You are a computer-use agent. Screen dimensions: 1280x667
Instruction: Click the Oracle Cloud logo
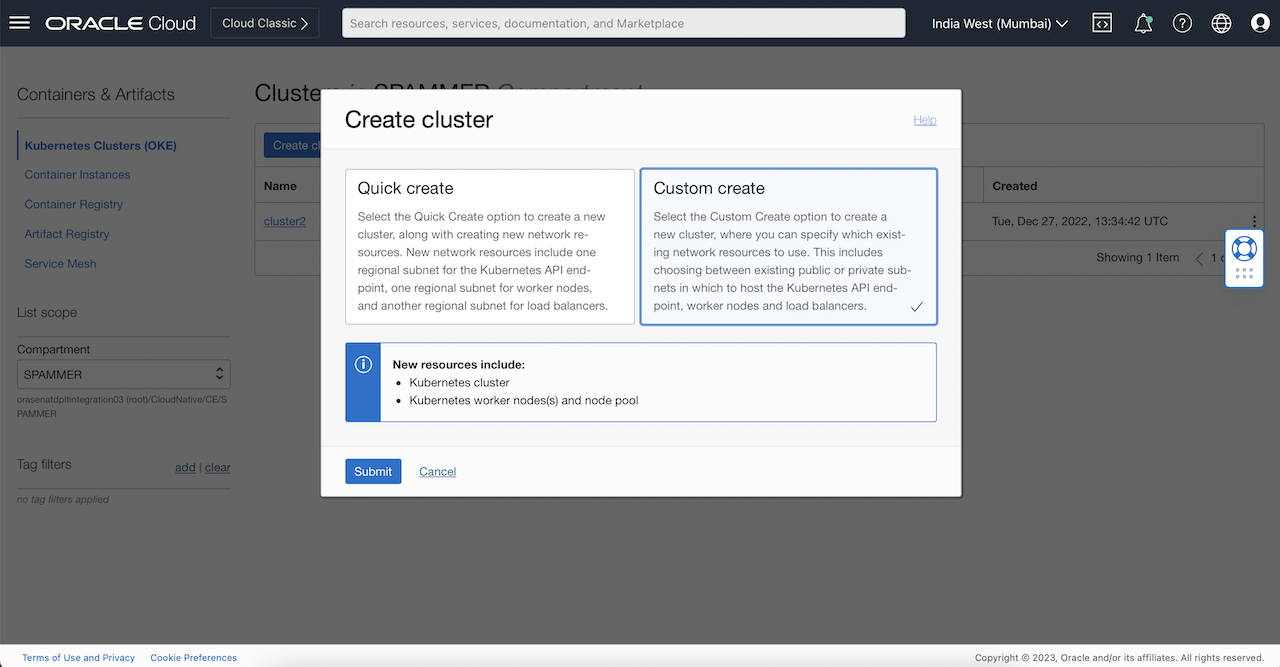pos(121,23)
